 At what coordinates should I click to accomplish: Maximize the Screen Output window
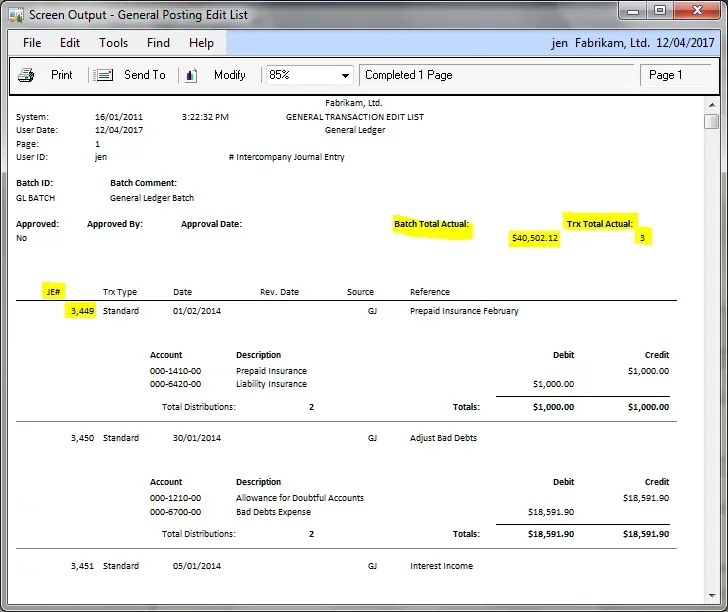[x=660, y=11]
